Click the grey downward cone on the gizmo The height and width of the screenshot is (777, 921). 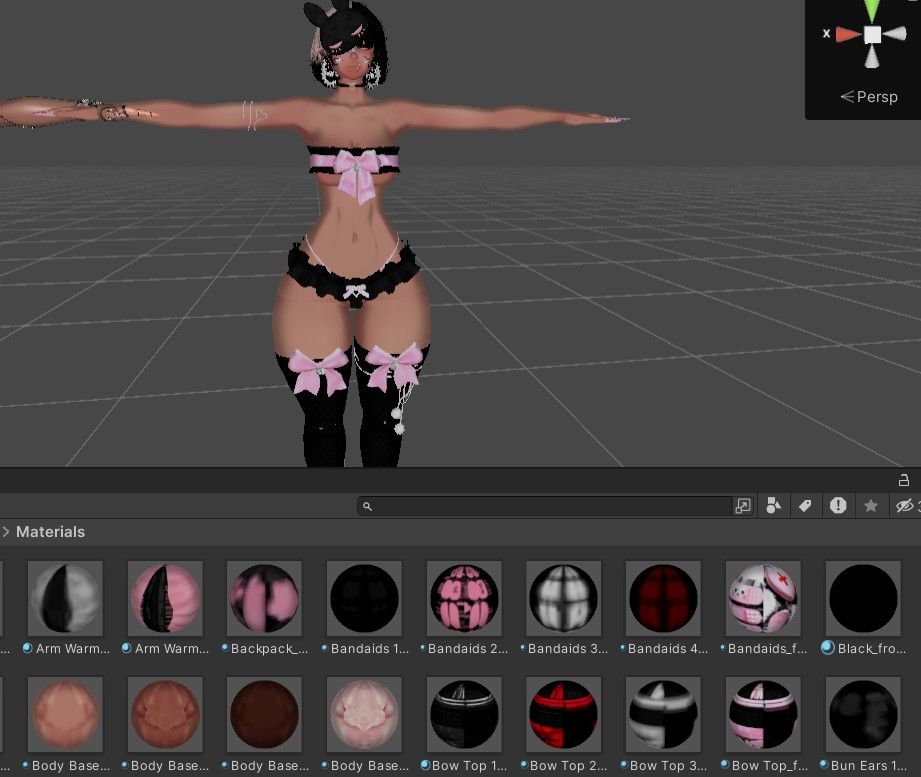click(872, 56)
